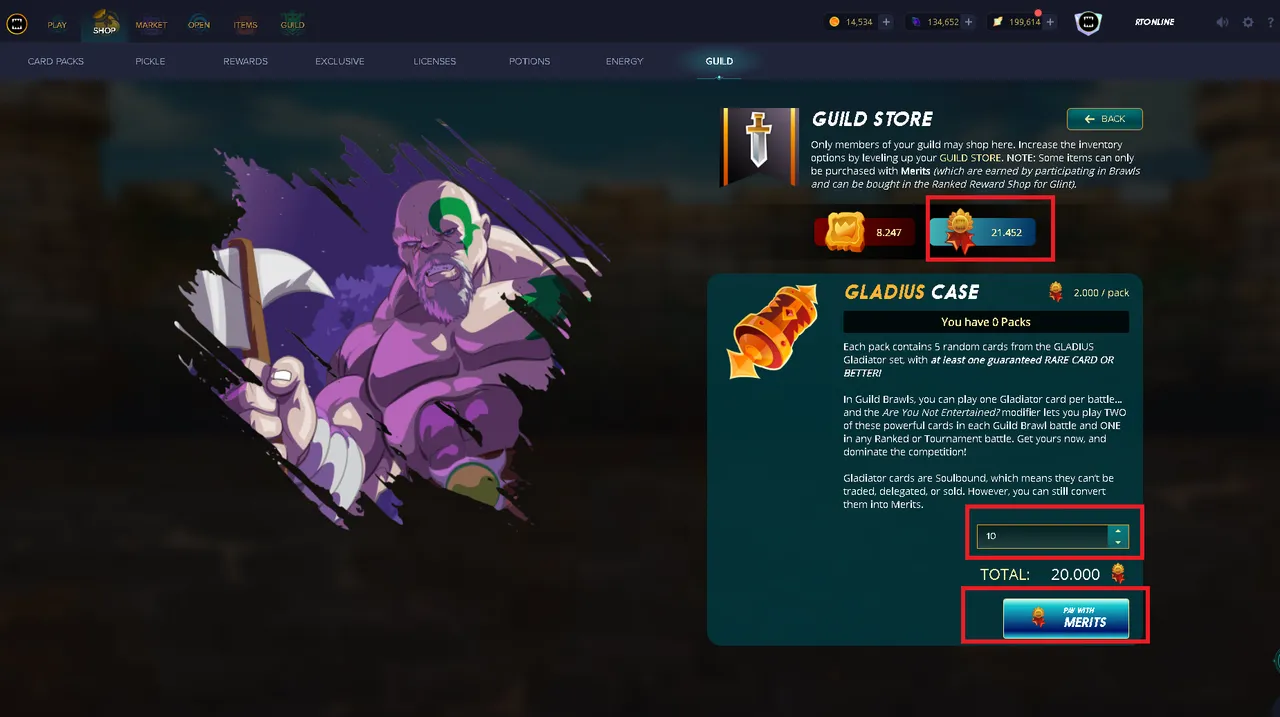1280x717 pixels.
Task: Switch to the Card Packs tab
Action: pyautogui.click(x=56, y=61)
